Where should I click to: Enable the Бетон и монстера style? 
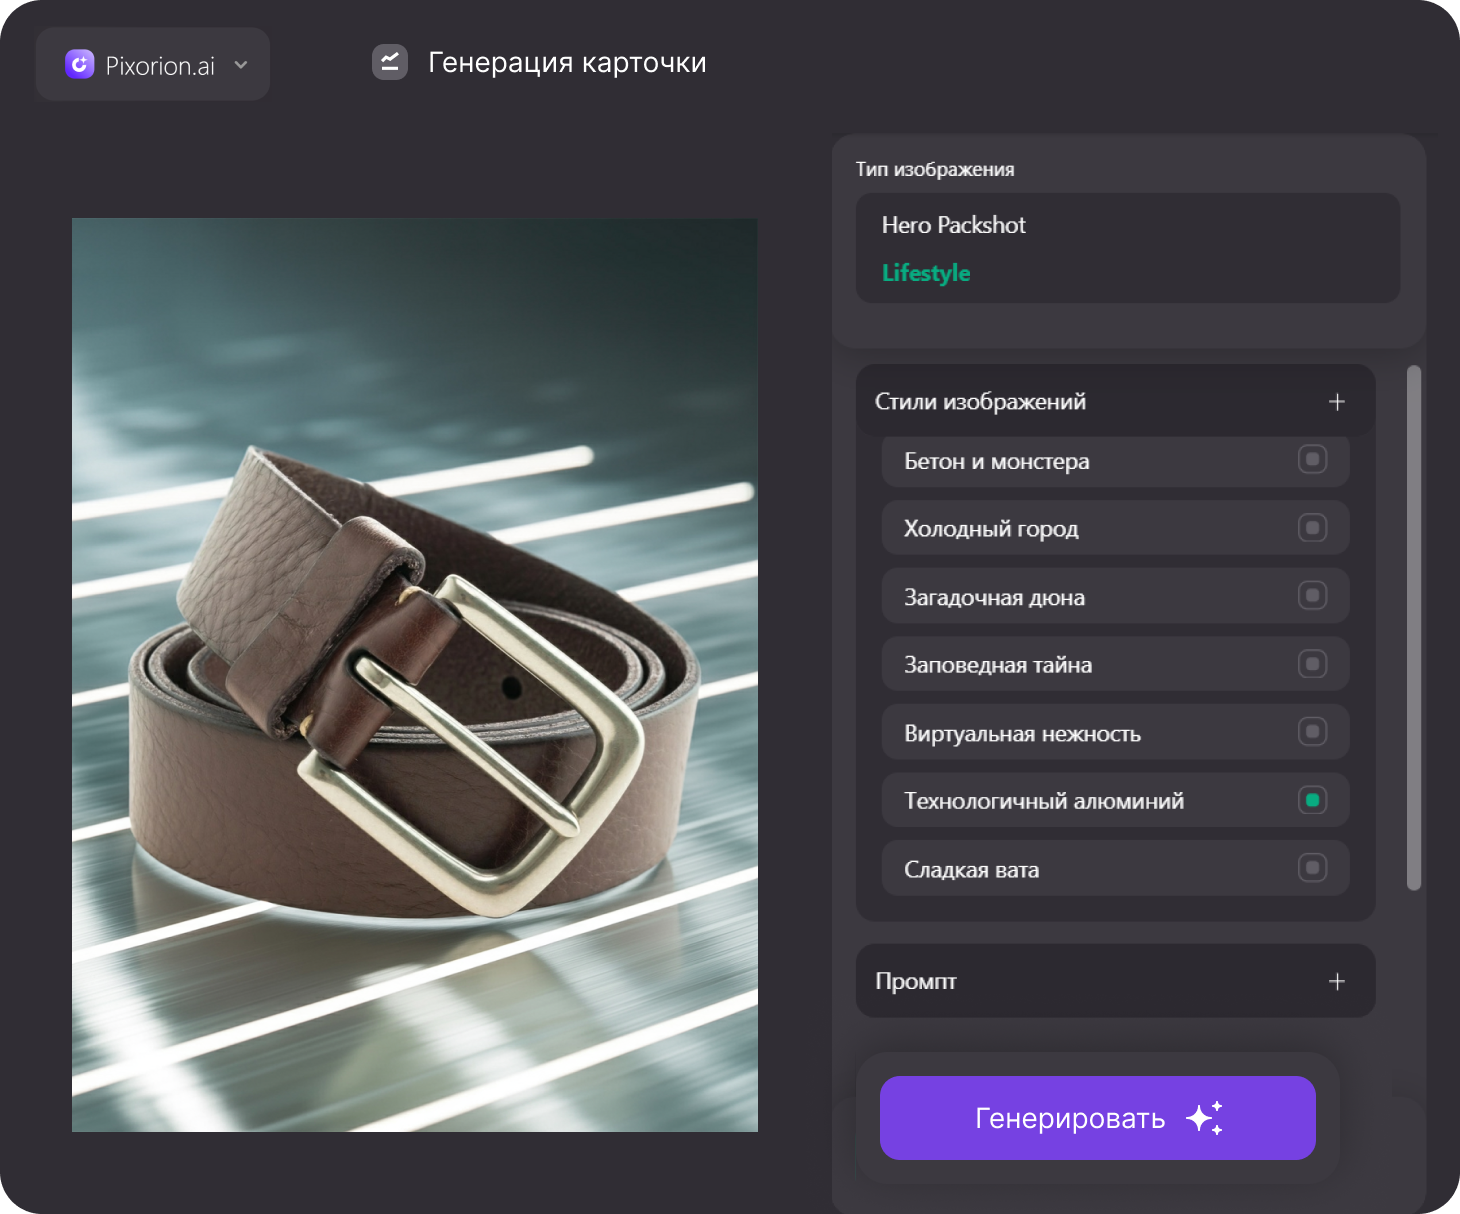1312,461
